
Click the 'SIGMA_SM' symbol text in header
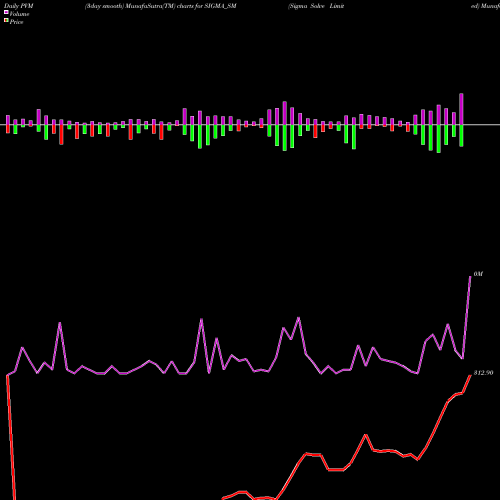(x=220, y=6)
